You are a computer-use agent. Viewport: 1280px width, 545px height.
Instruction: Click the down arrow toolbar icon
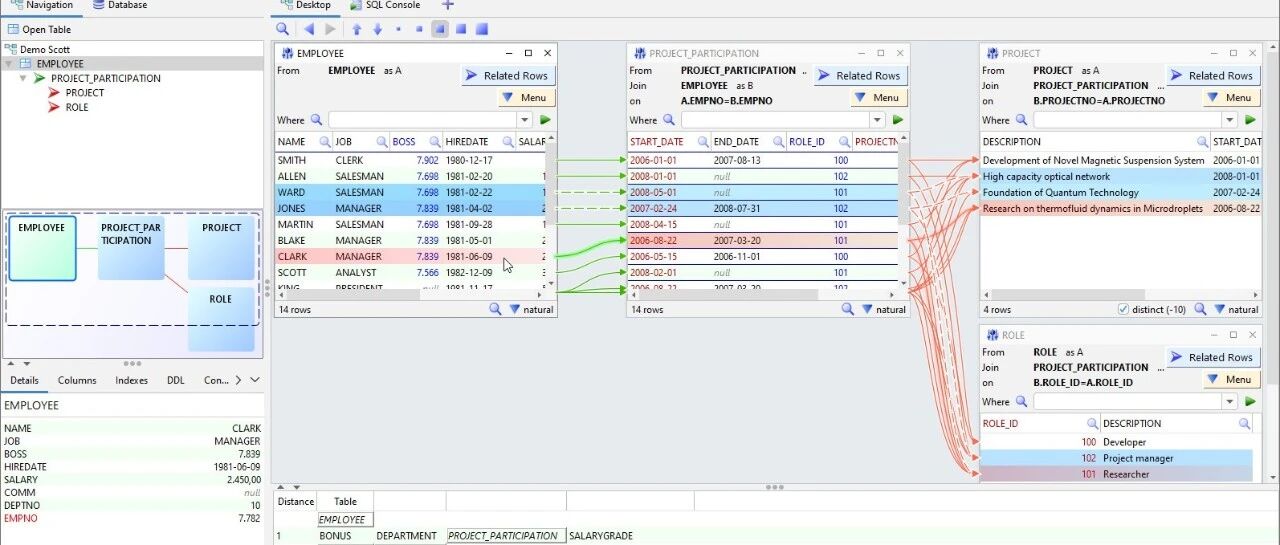377,29
